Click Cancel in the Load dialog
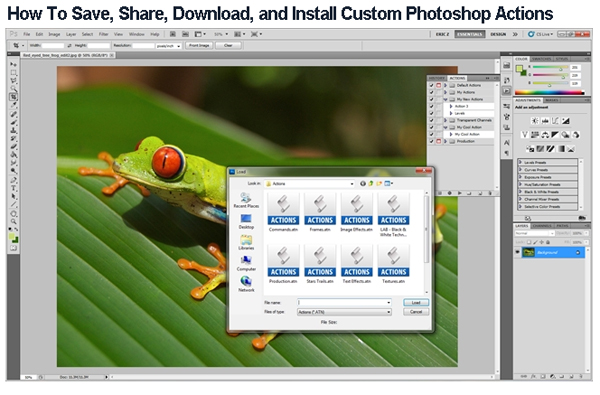The width and height of the screenshot is (600, 395). click(x=416, y=312)
